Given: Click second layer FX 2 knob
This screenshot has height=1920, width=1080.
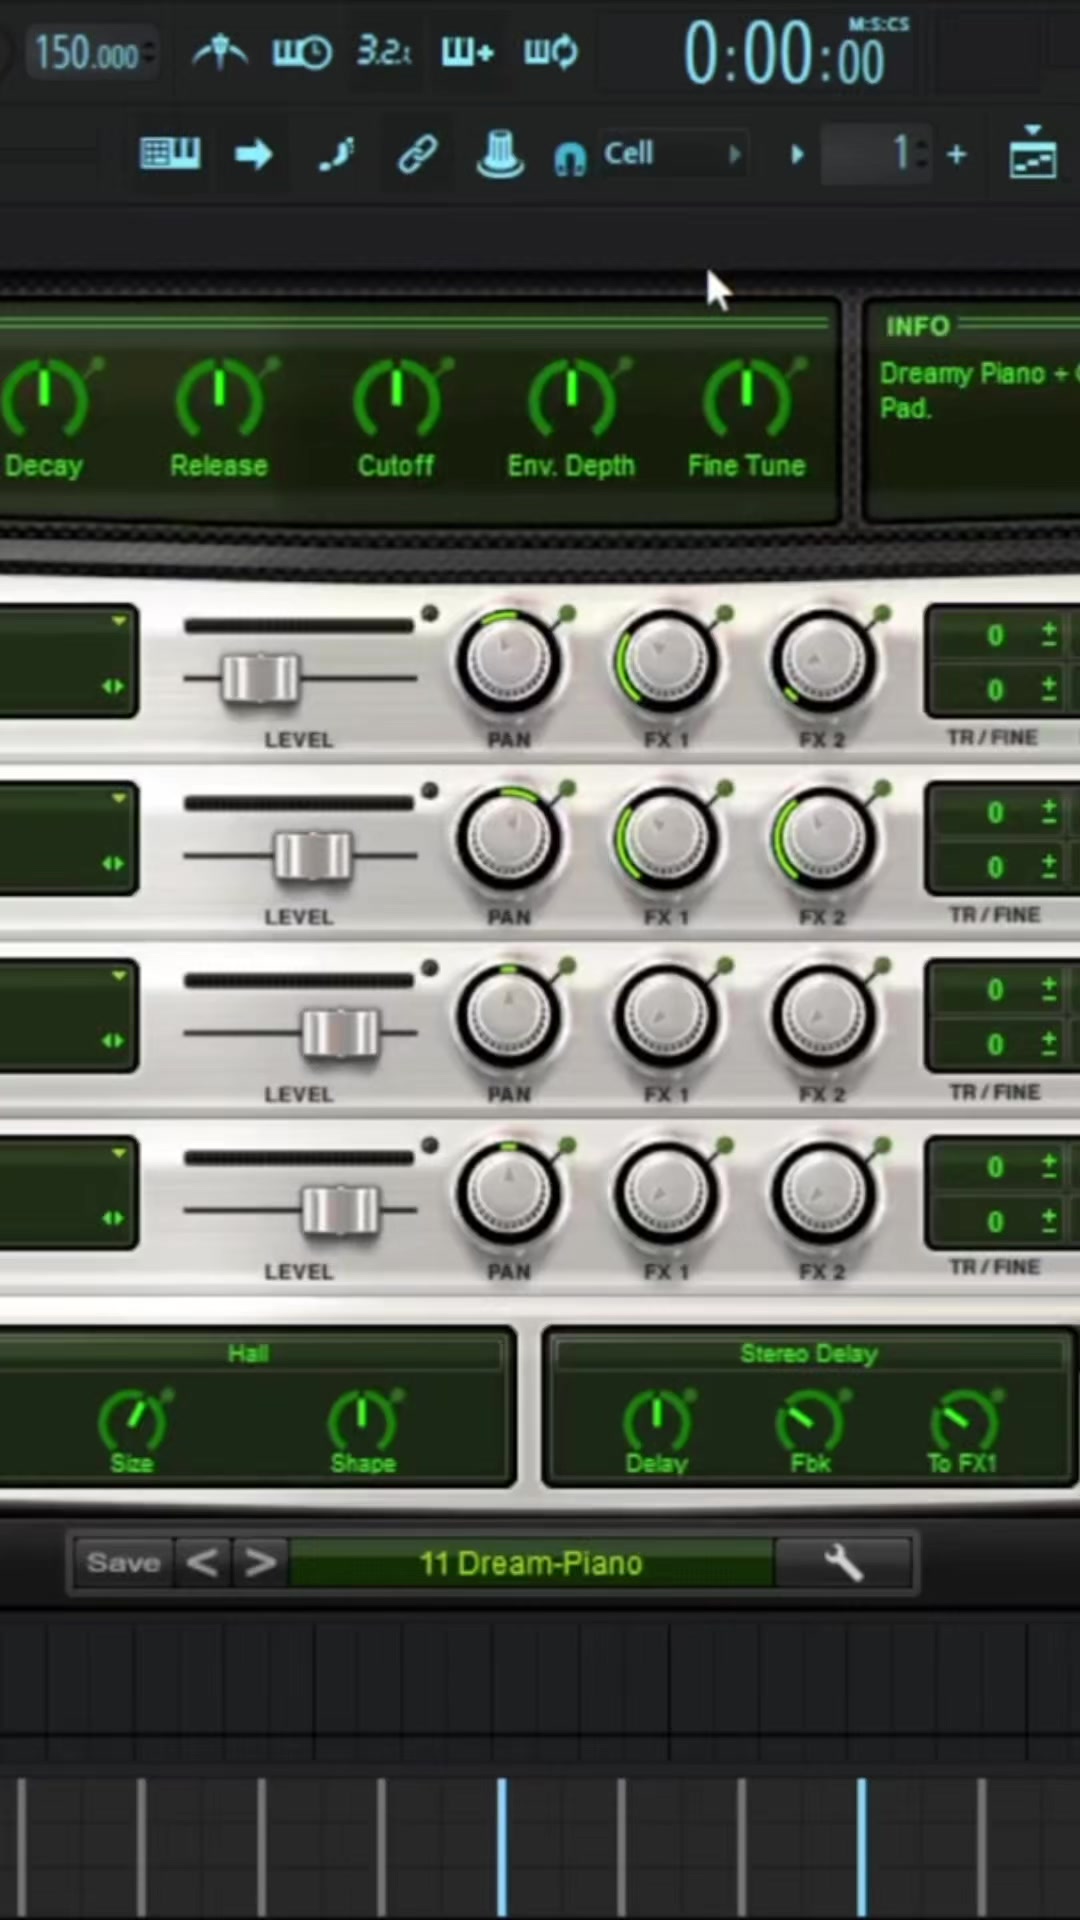Looking at the screenshot, I should click(x=823, y=839).
